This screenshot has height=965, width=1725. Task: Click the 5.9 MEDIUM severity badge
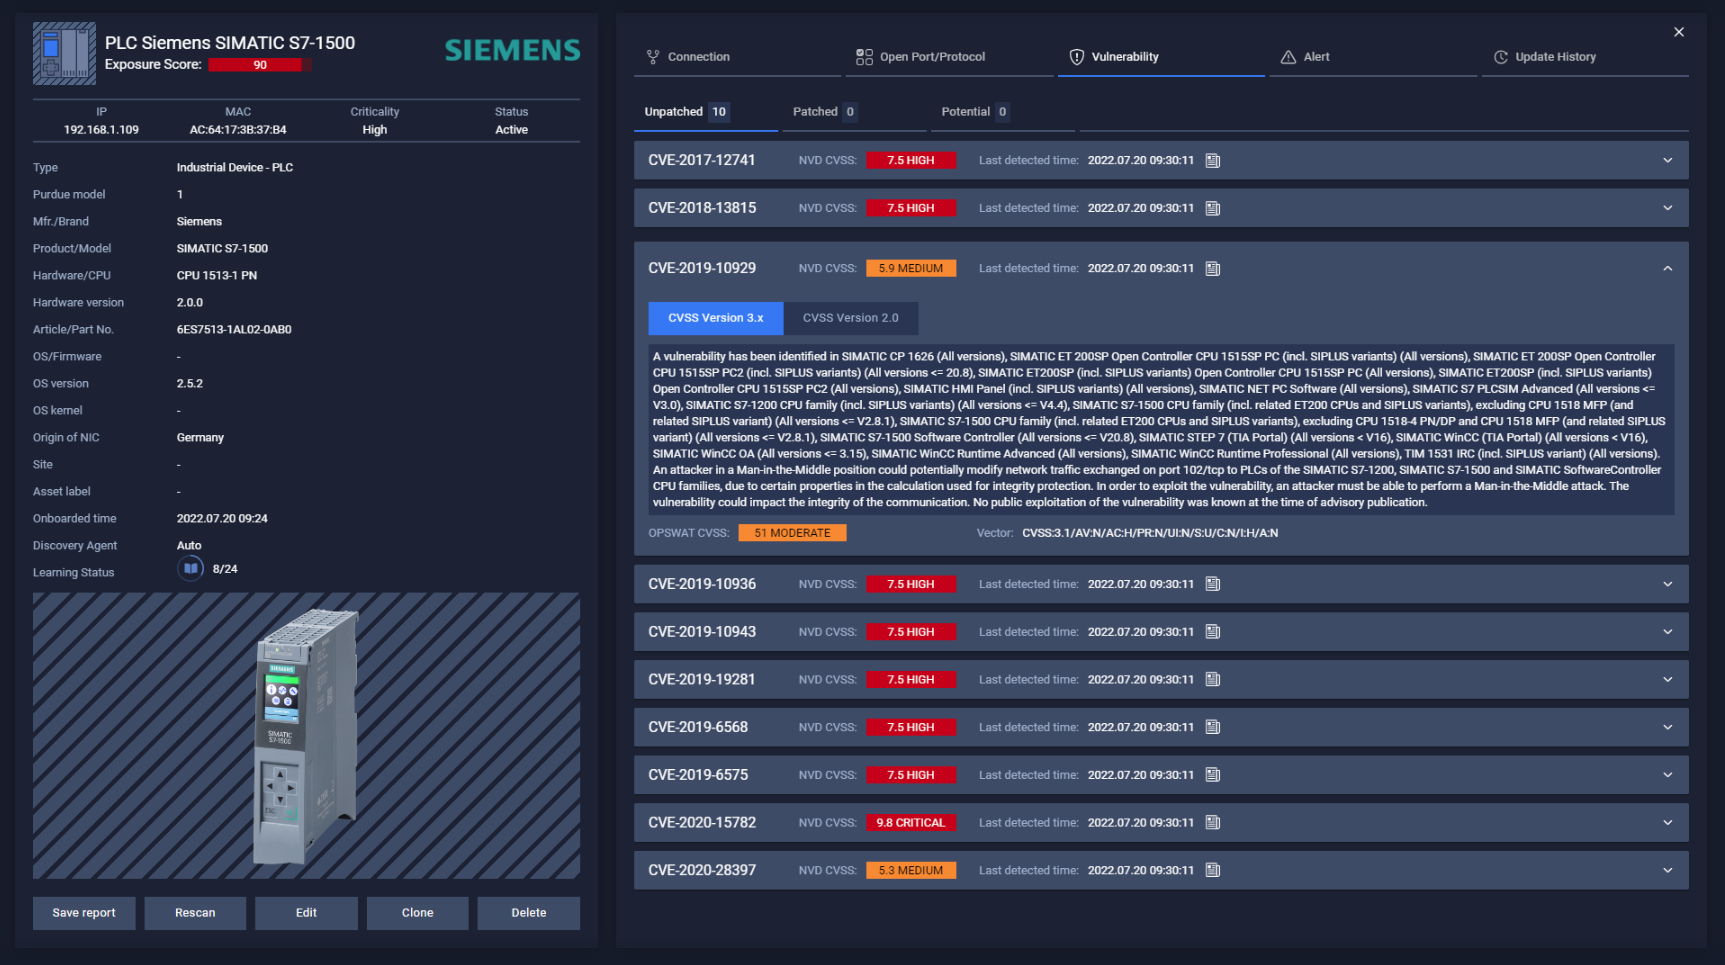click(910, 268)
